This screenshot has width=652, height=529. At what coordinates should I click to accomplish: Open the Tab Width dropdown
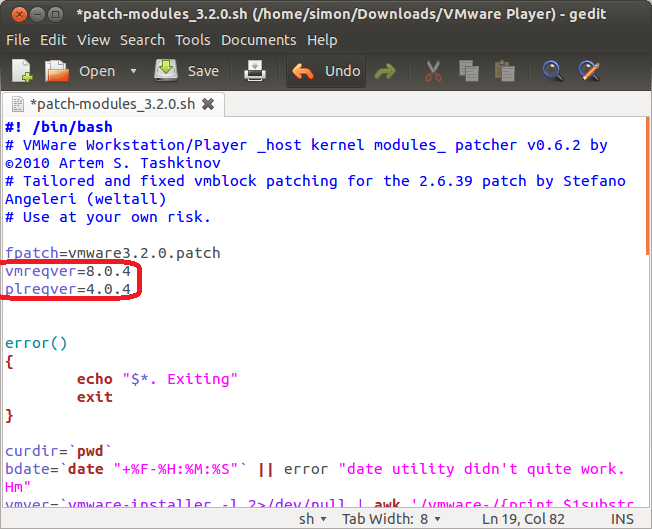point(391,519)
